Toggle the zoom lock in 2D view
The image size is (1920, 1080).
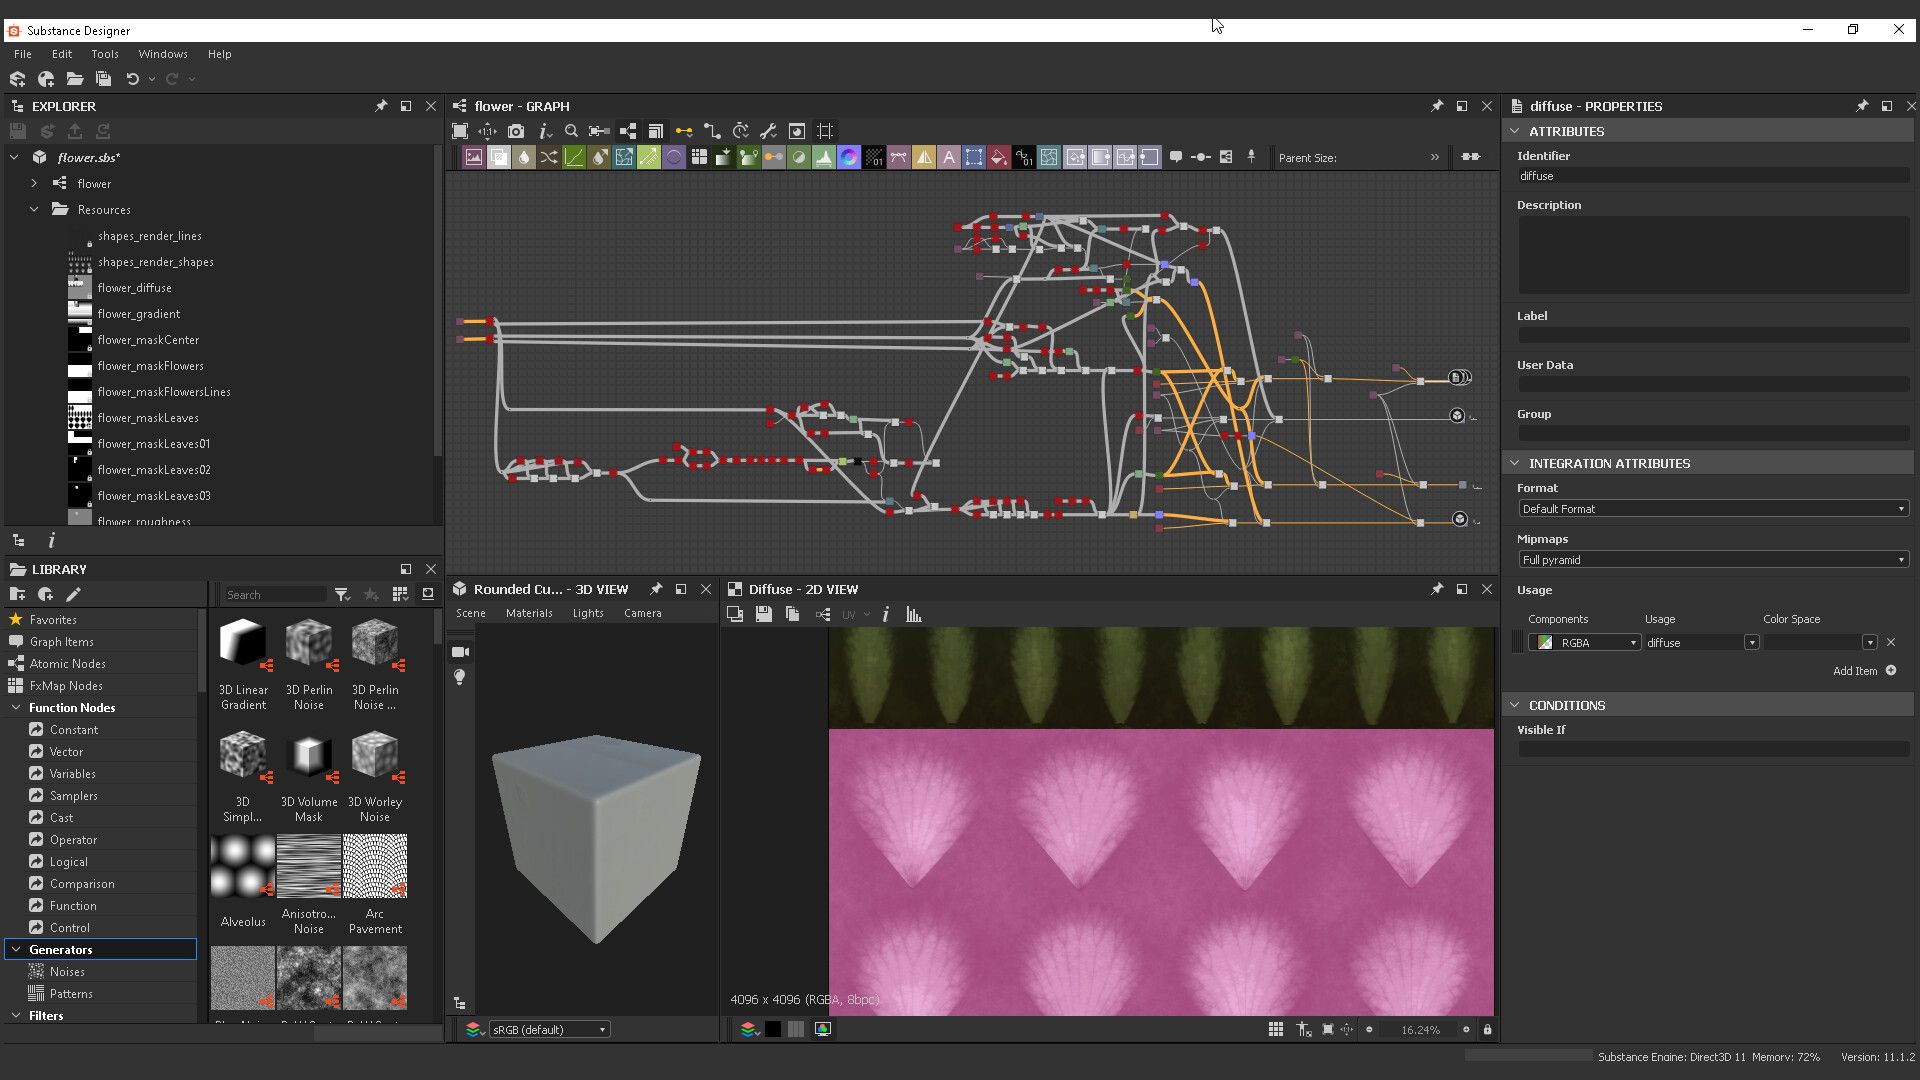tap(1487, 1029)
